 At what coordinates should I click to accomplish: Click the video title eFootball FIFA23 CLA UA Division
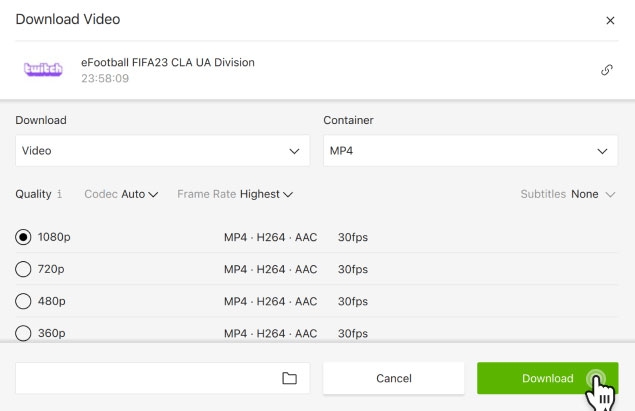tap(168, 62)
